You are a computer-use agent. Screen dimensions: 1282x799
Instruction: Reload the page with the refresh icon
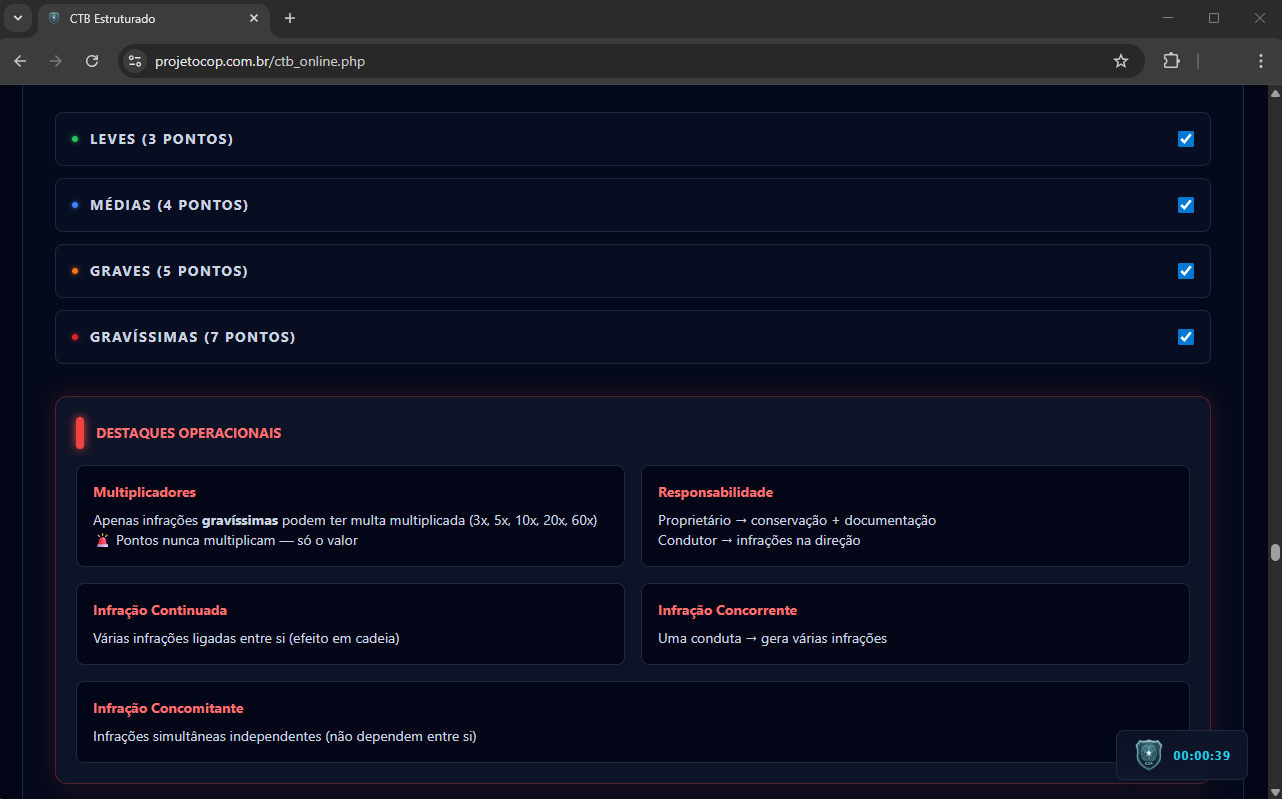pos(92,61)
